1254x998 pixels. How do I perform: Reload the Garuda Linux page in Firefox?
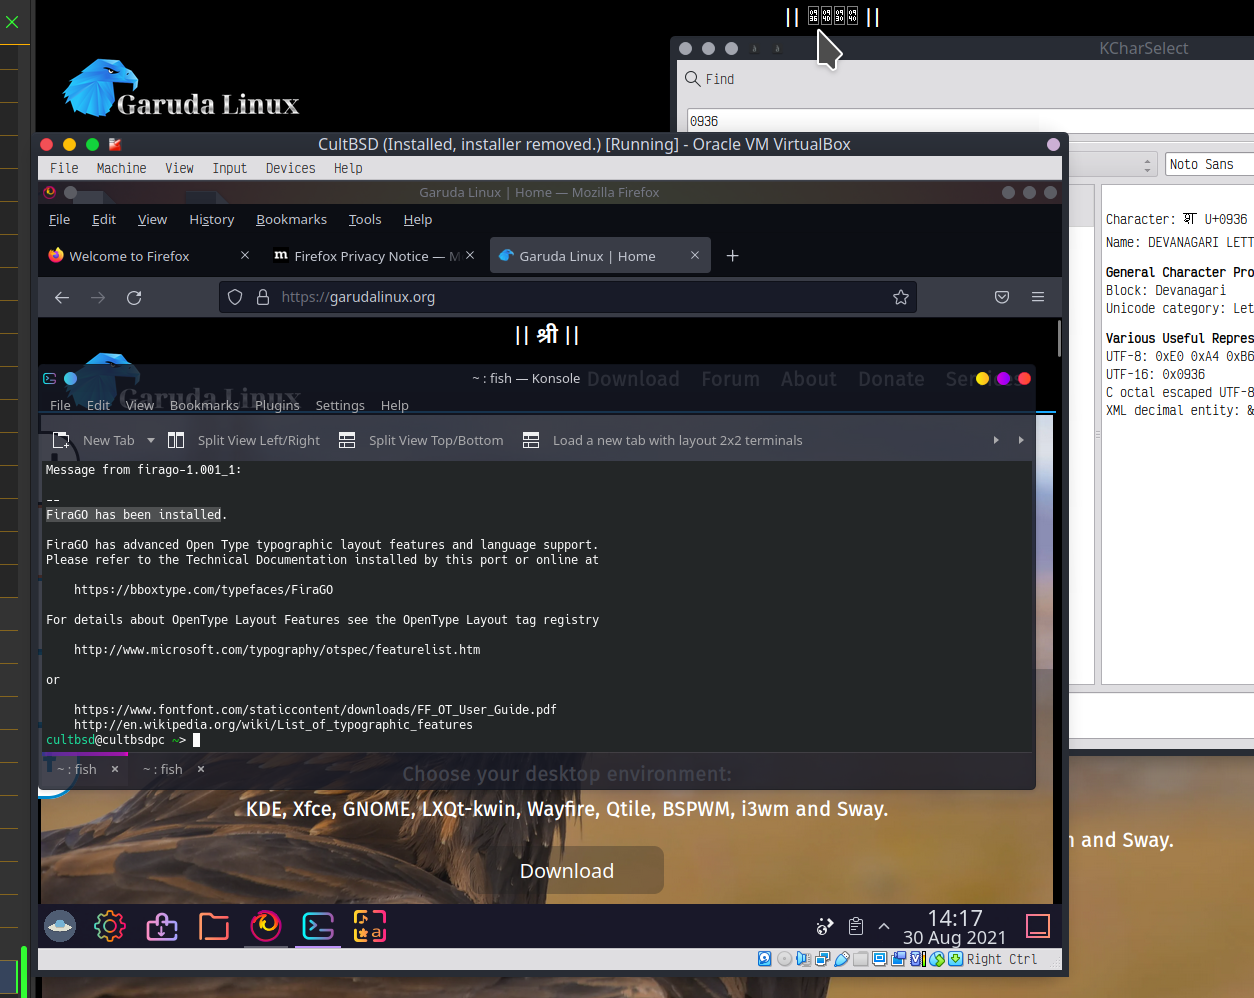click(134, 297)
